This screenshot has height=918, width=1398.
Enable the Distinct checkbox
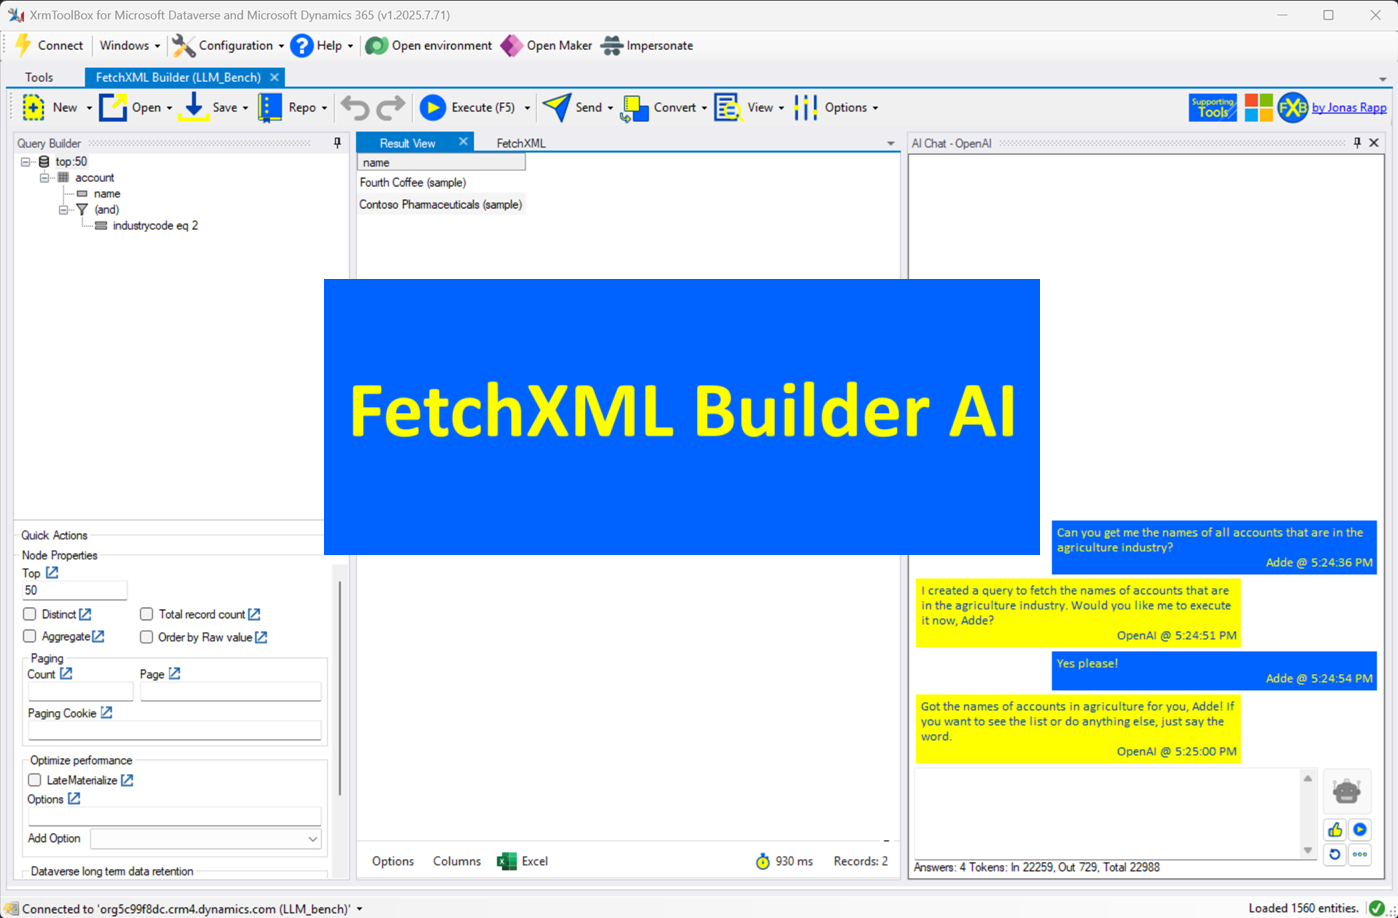point(30,614)
